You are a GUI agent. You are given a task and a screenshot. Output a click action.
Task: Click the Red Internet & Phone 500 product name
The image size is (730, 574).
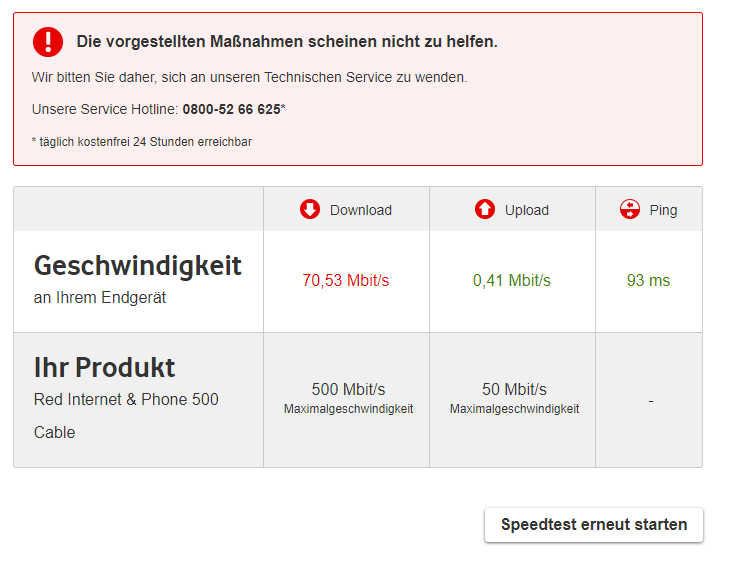tap(126, 400)
